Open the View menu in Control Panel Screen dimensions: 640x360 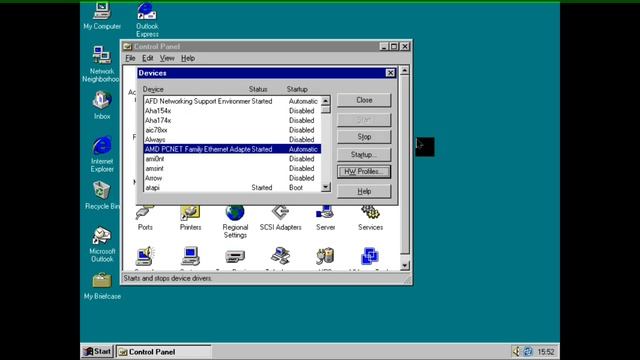(167, 58)
